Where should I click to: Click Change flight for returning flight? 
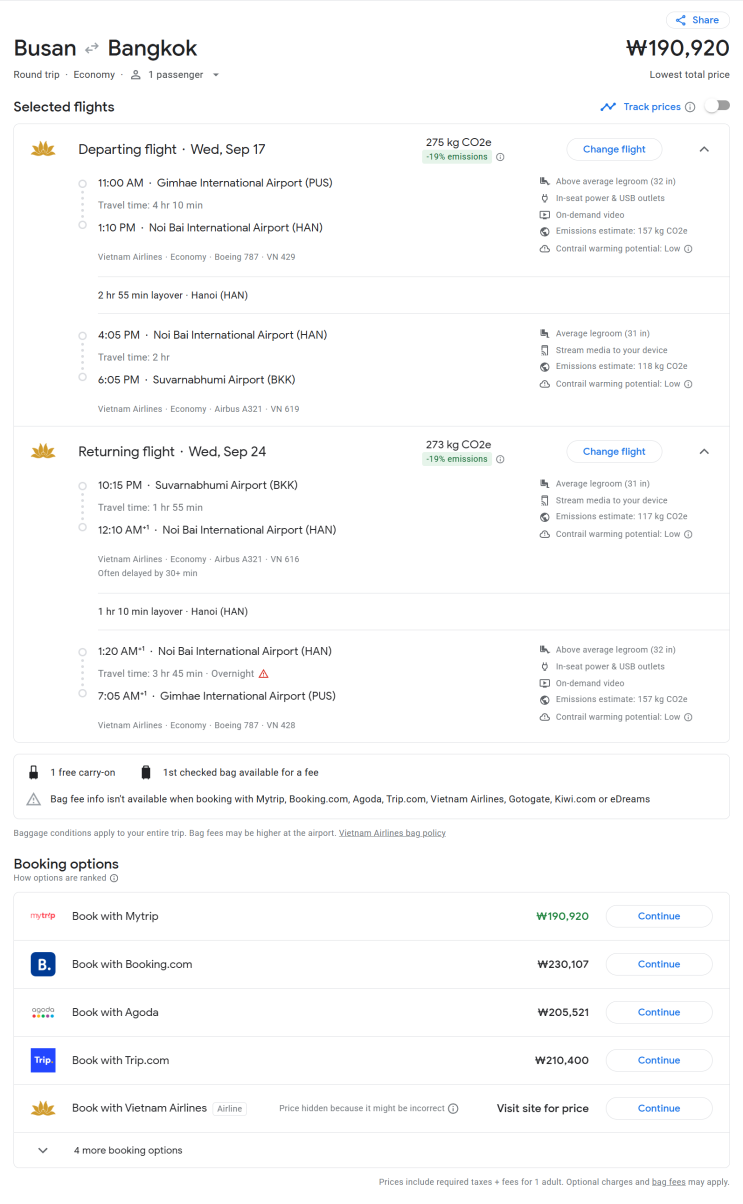pyautogui.click(x=614, y=451)
